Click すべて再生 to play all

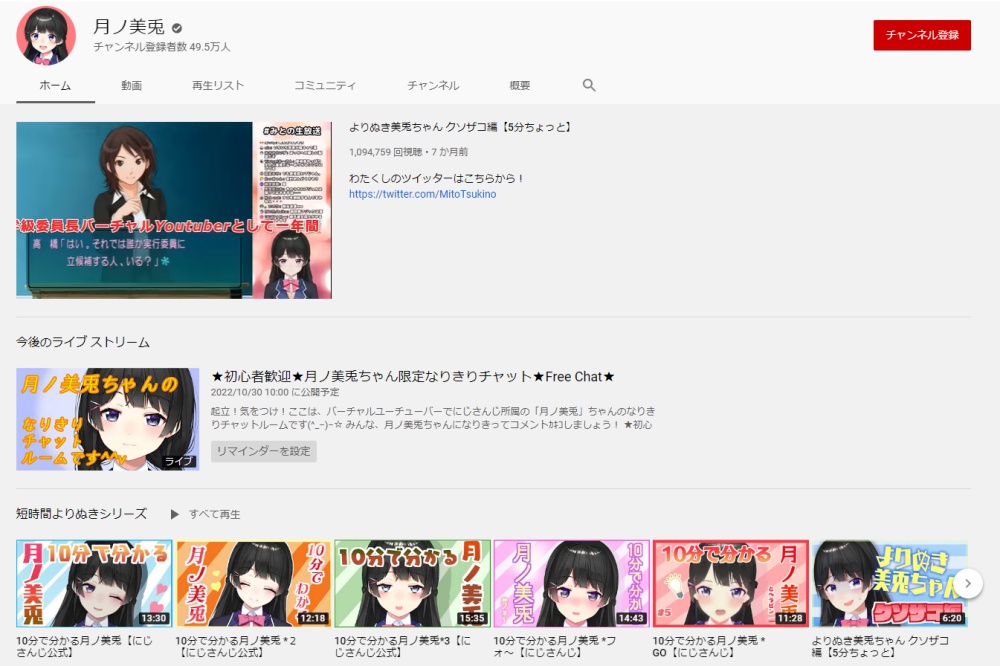[x=214, y=514]
